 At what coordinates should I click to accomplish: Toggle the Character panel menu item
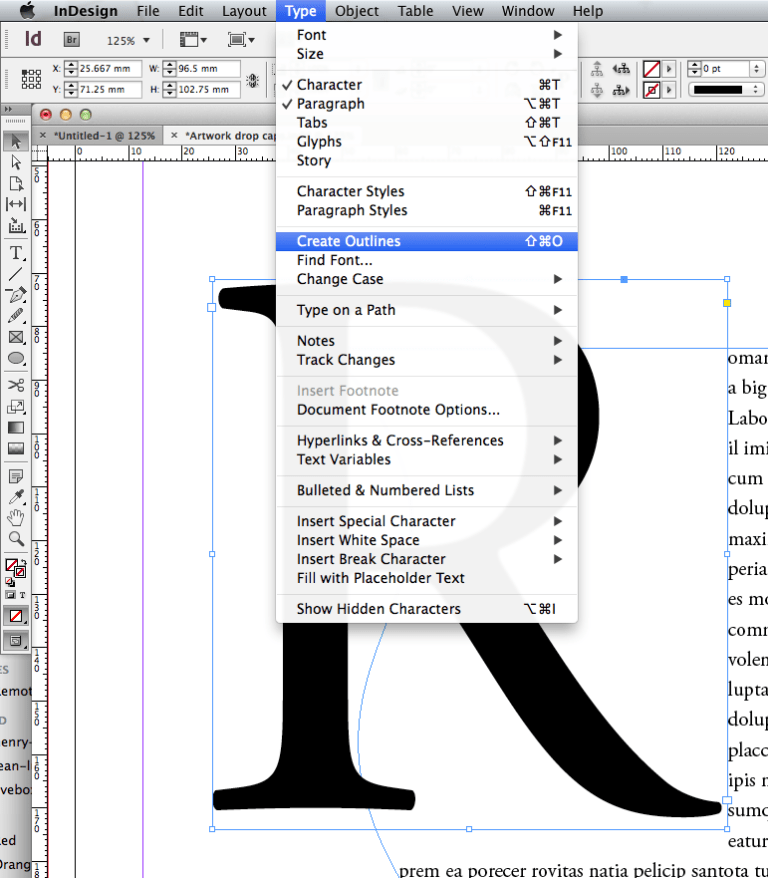(x=329, y=85)
